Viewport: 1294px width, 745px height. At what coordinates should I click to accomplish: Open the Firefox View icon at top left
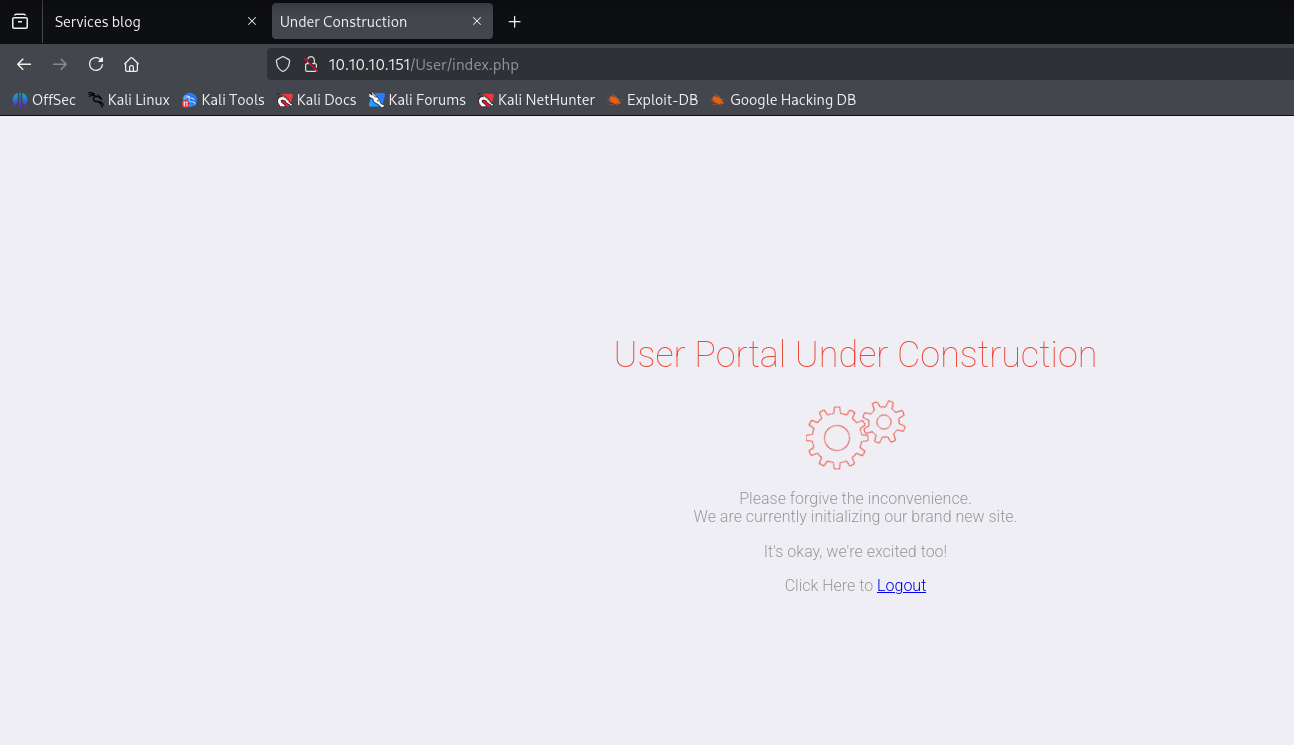tap(20, 21)
